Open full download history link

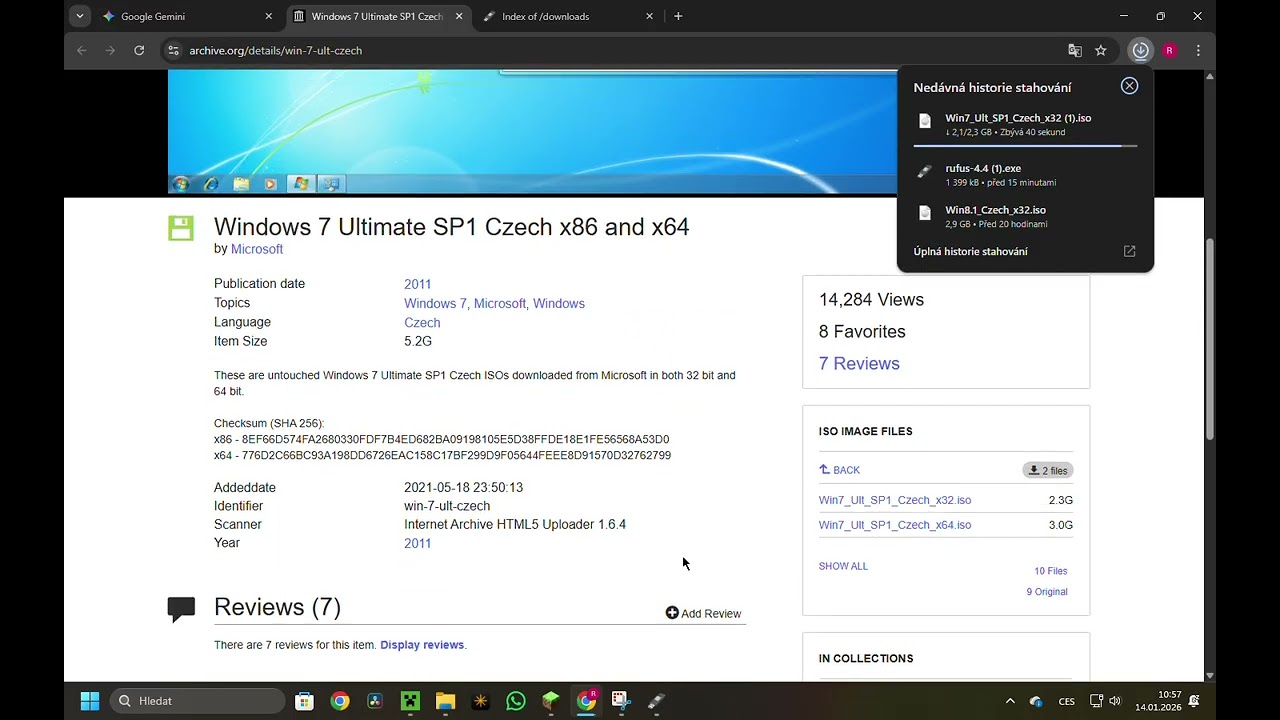click(970, 252)
